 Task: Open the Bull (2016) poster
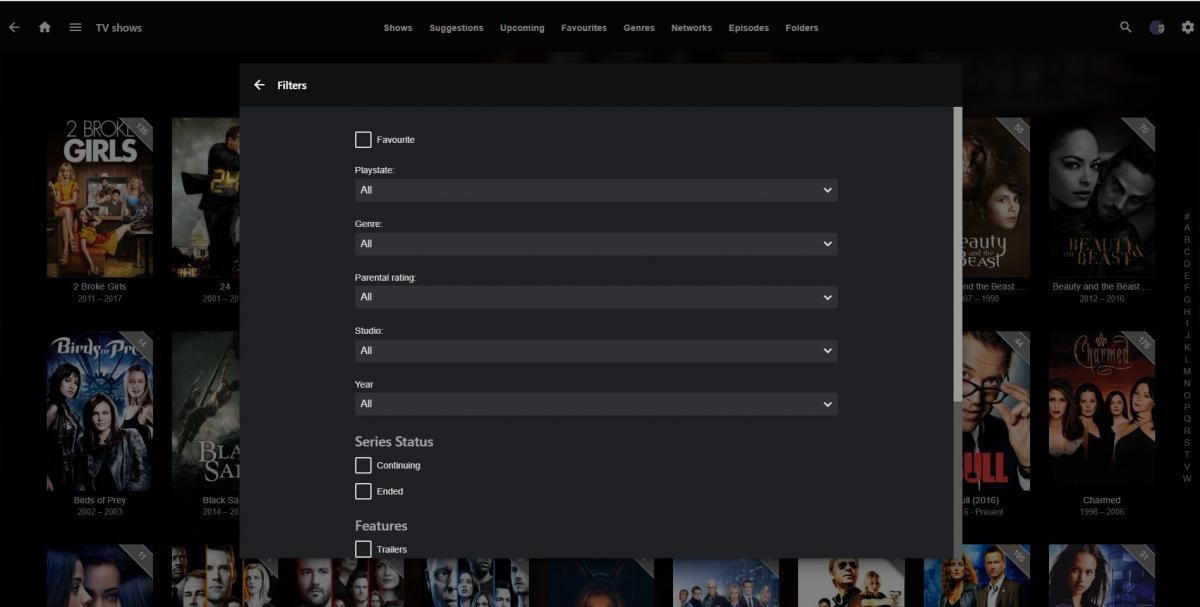996,411
